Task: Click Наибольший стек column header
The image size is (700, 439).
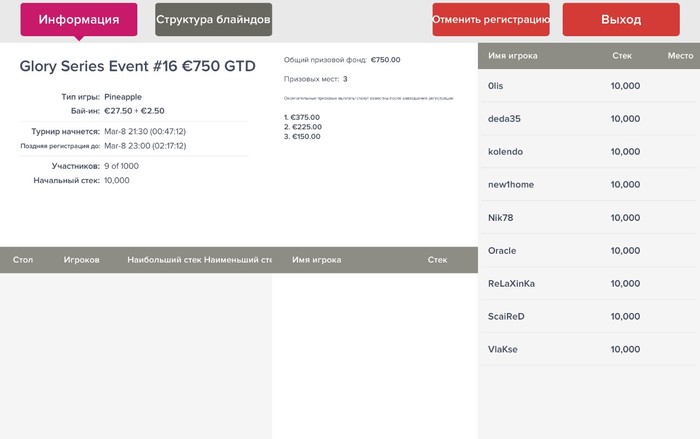Action: 164,260
